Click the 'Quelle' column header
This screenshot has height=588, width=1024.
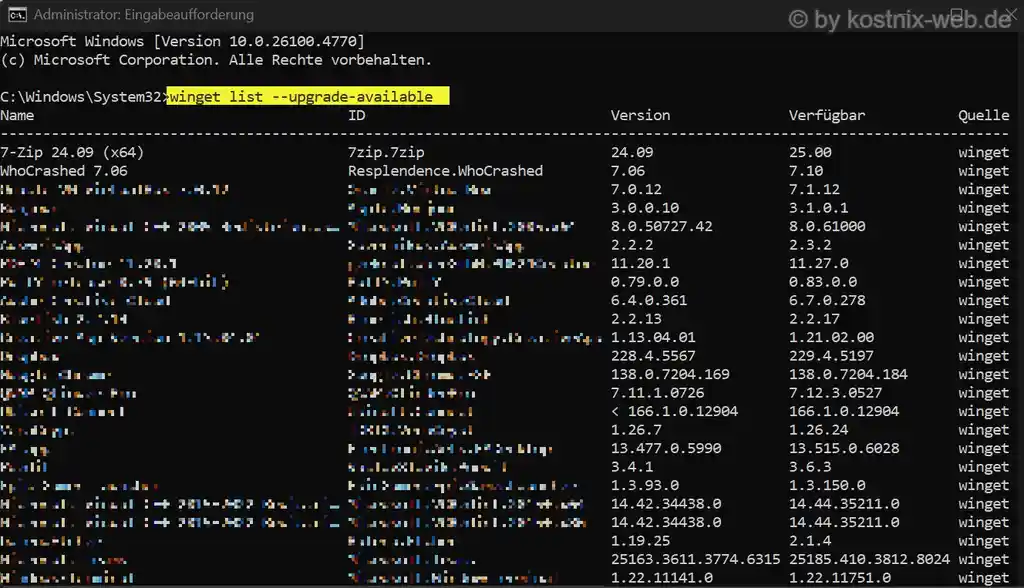pos(984,116)
